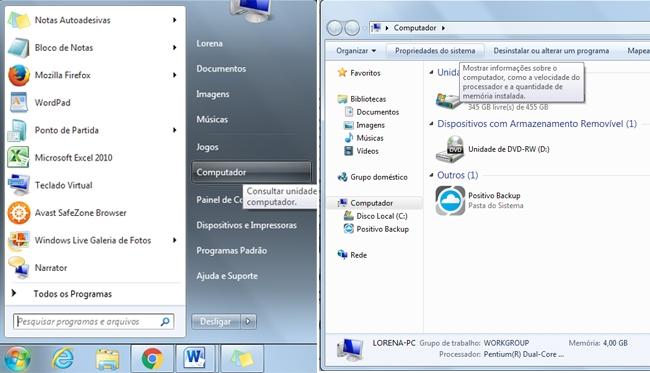Expand Ponto de Partida jump list arrow
Viewport: 650px width, 373px height.
click(175, 130)
